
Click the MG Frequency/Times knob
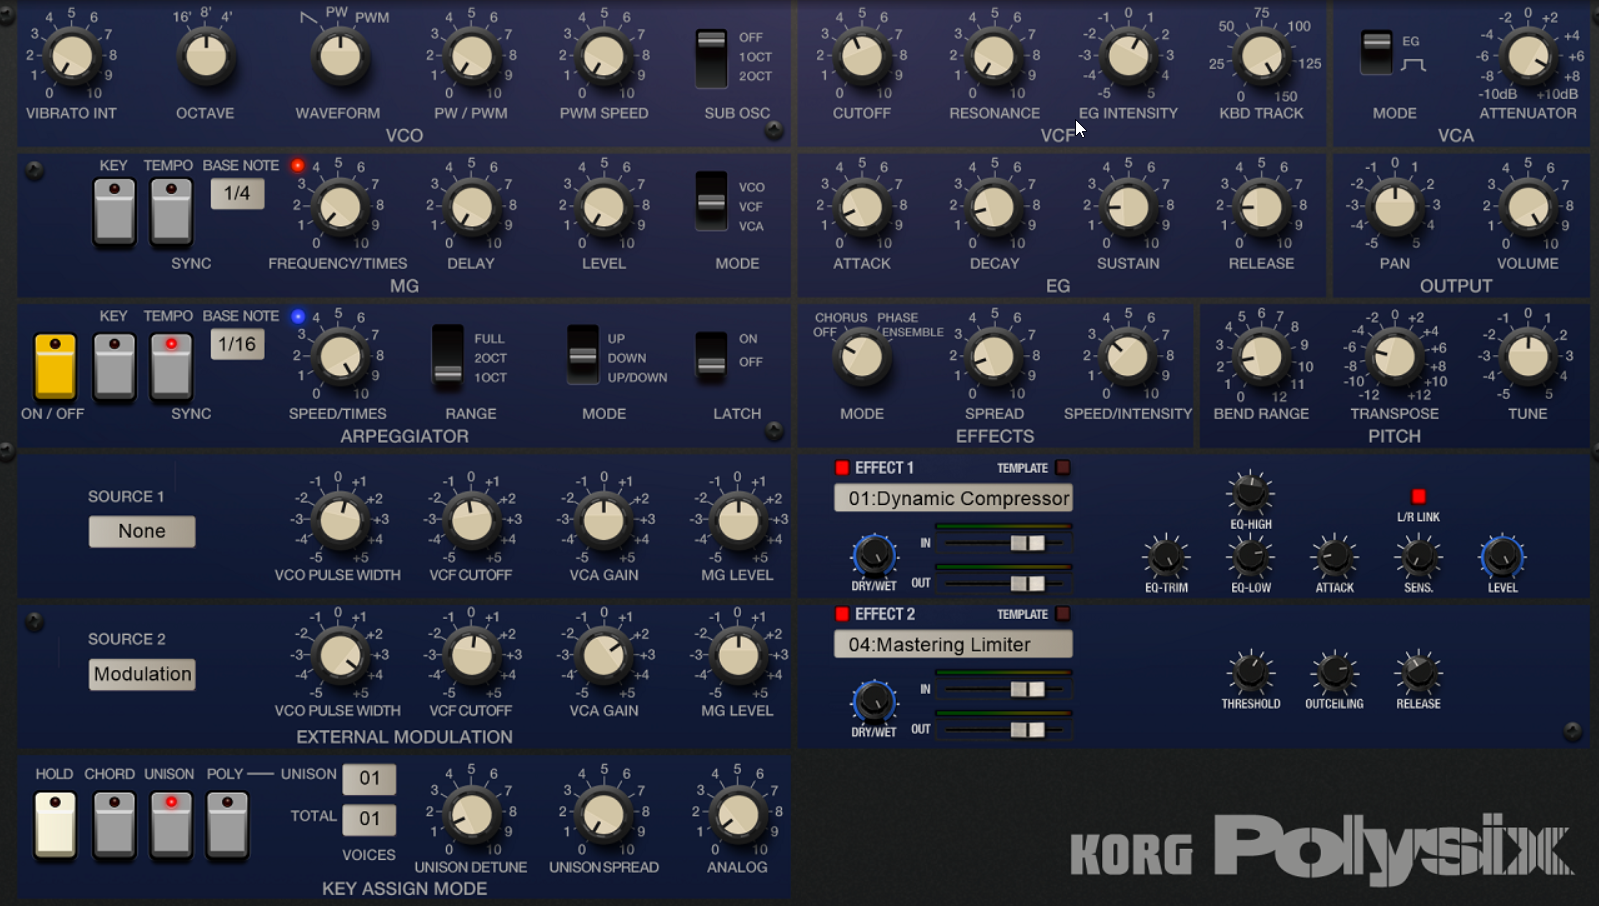pos(339,208)
